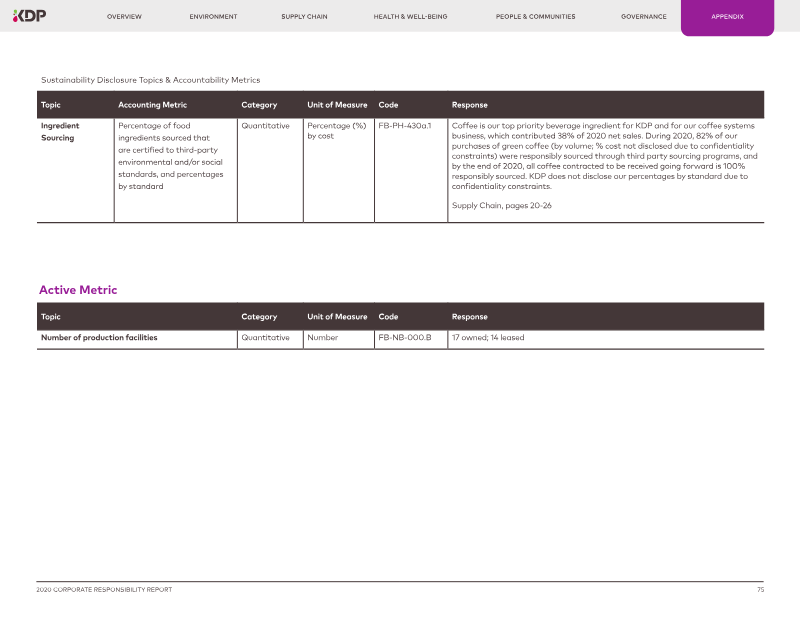Select the FB-NB-000.B code cell
The height and width of the screenshot is (618, 800).
point(404,338)
